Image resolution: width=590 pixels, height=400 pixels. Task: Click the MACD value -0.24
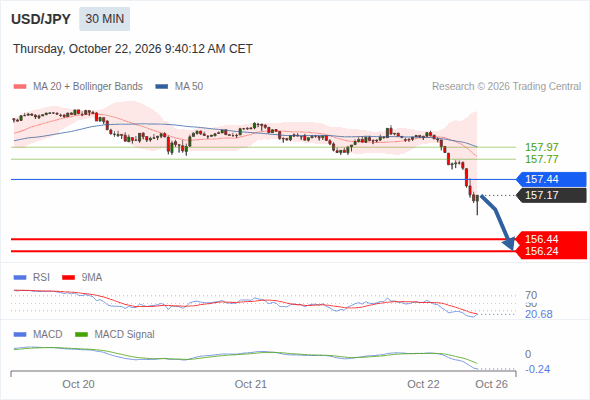click(x=537, y=369)
